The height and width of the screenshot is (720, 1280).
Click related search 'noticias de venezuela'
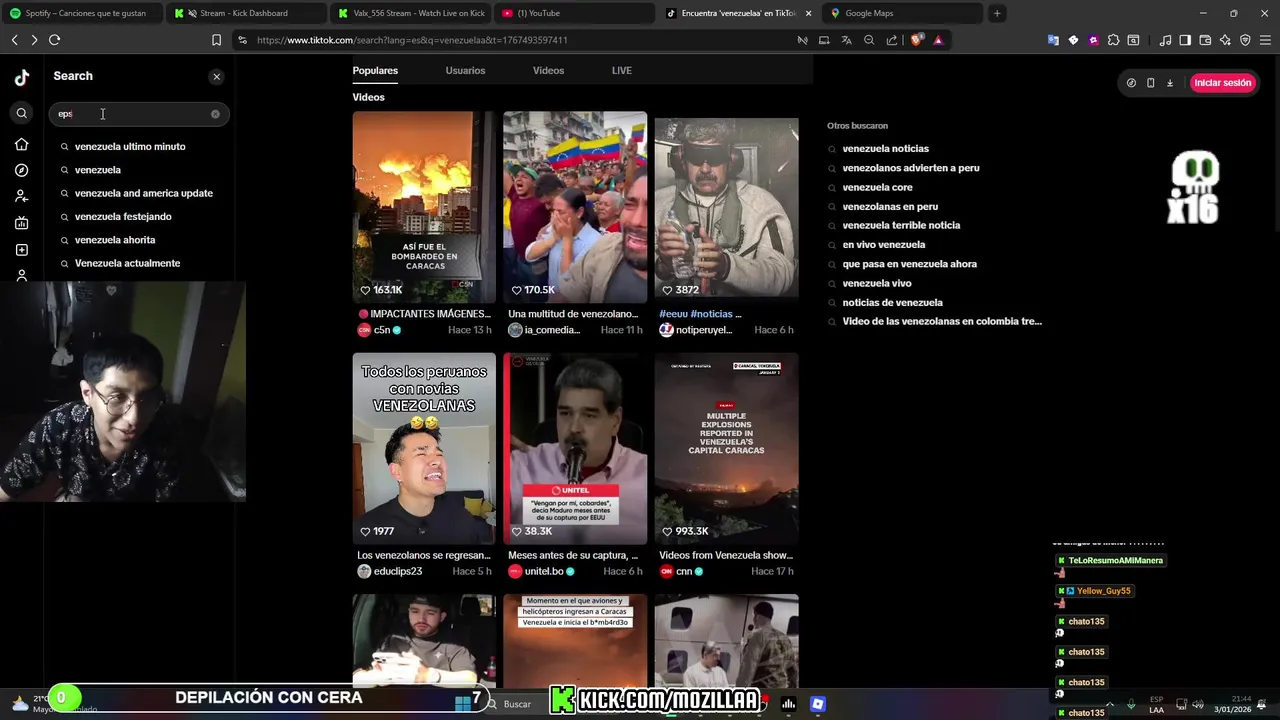[x=892, y=303]
